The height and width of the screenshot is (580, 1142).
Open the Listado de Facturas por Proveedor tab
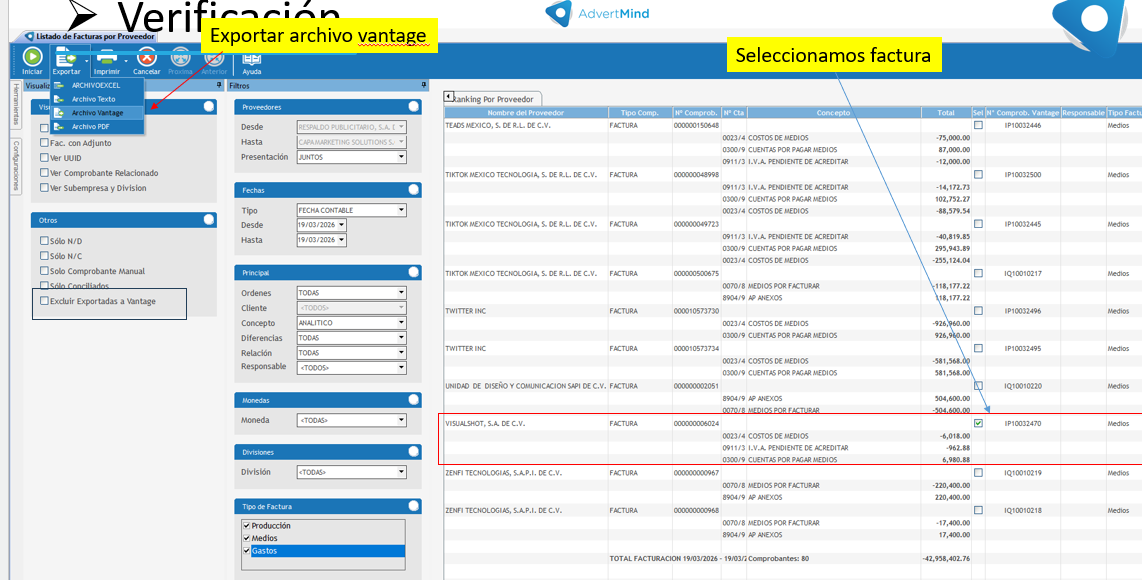(90, 36)
